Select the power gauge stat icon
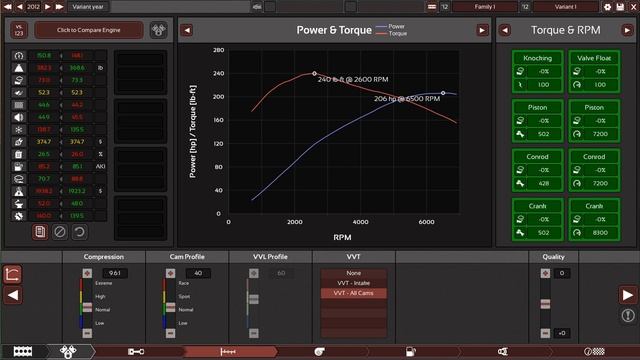Image resolution: width=640 pixels, height=360 pixels. pyautogui.click(x=19, y=56)
